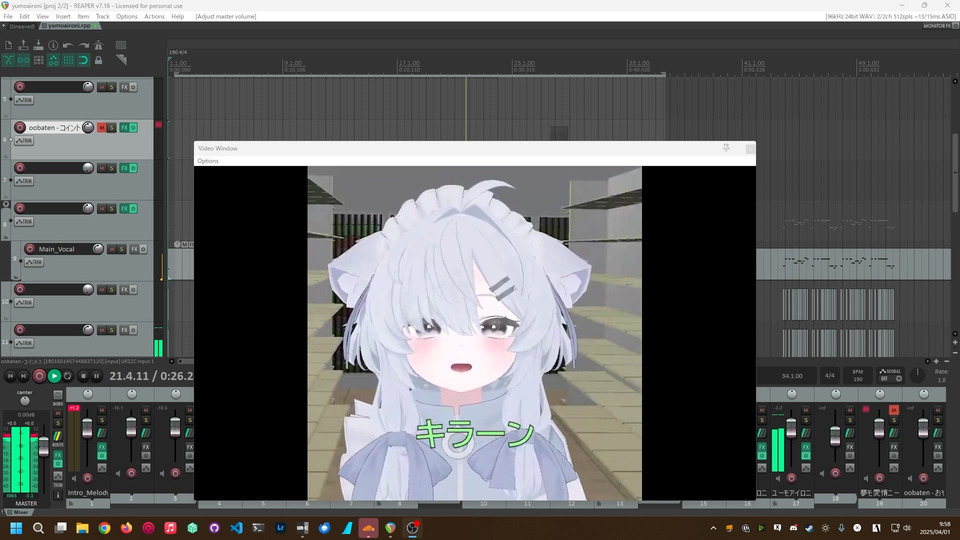Screen dimensions: 960x540
Task: Open the Actions menu
Action: point(154,17)
